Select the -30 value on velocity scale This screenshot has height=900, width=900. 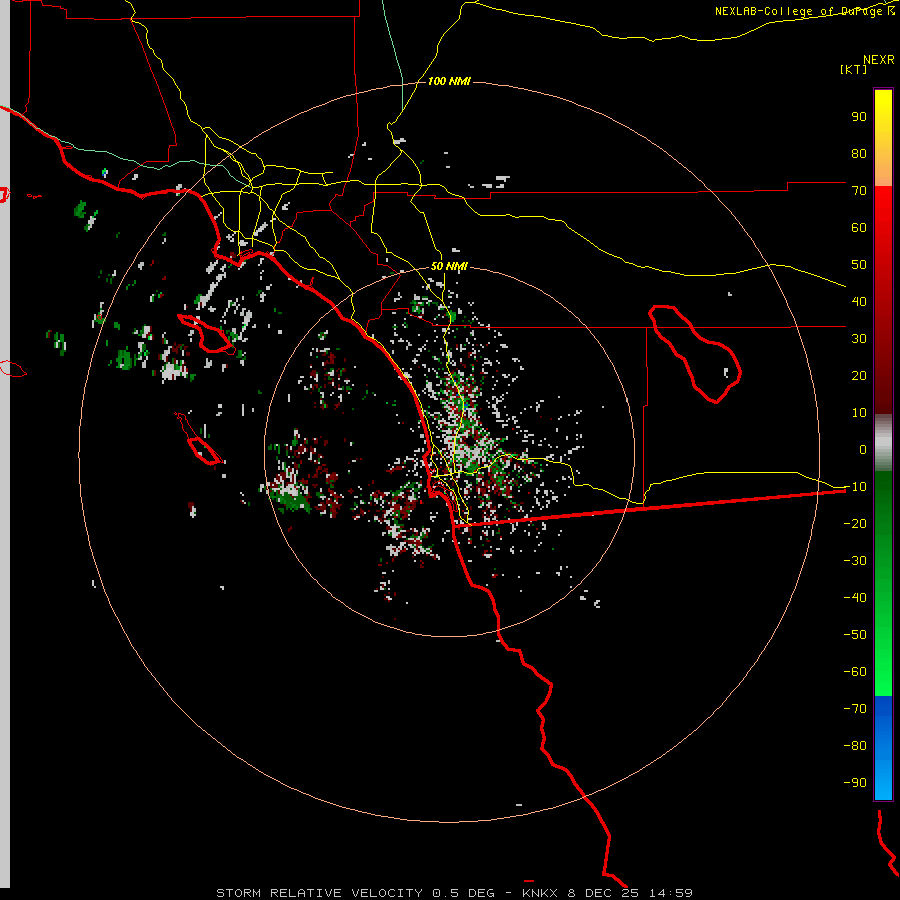click(855, 560)
